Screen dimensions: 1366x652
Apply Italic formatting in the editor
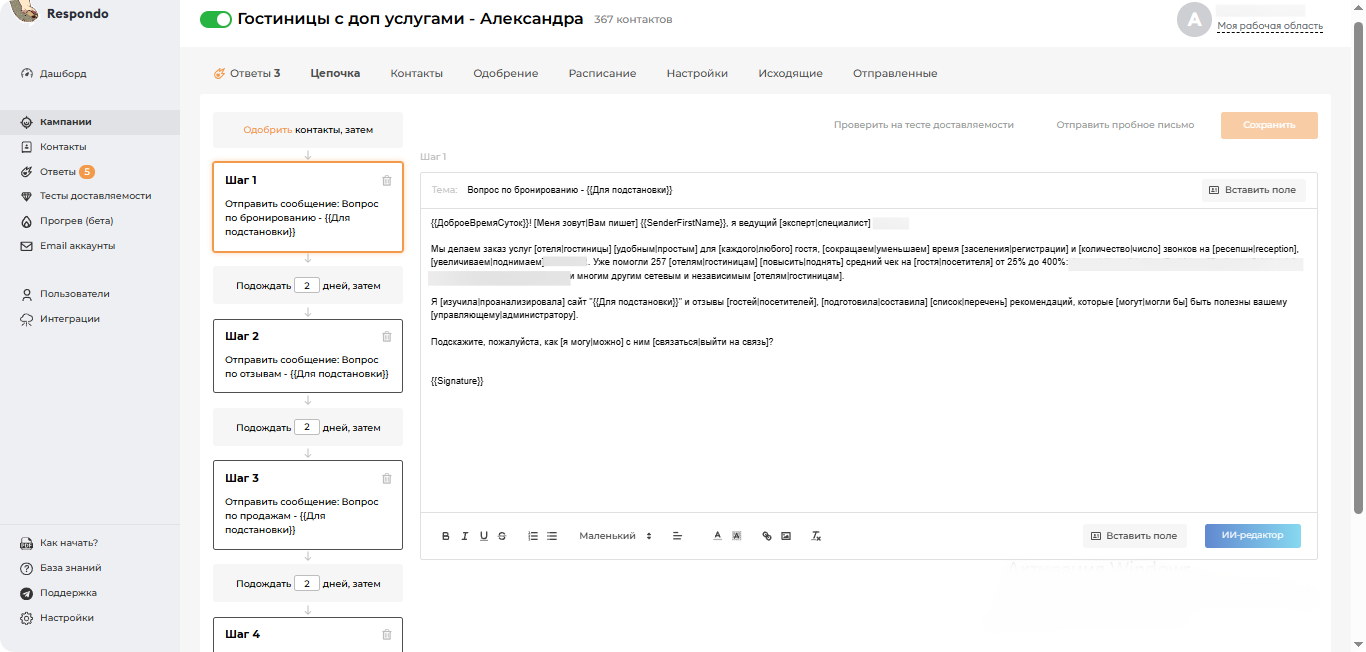[464, 536]
